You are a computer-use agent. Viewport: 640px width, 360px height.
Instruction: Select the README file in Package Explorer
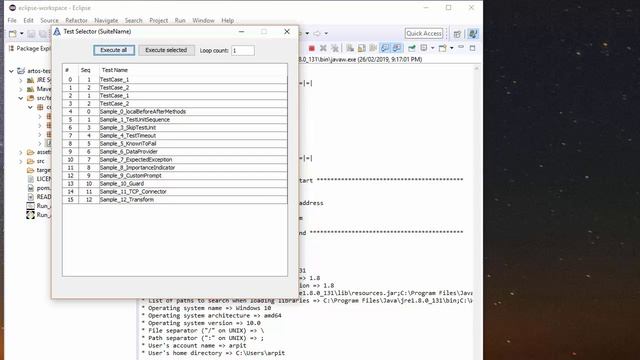point(39,197)
